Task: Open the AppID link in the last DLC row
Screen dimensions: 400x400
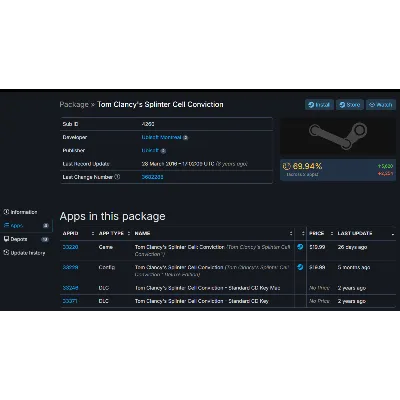Action: point(70,301)
